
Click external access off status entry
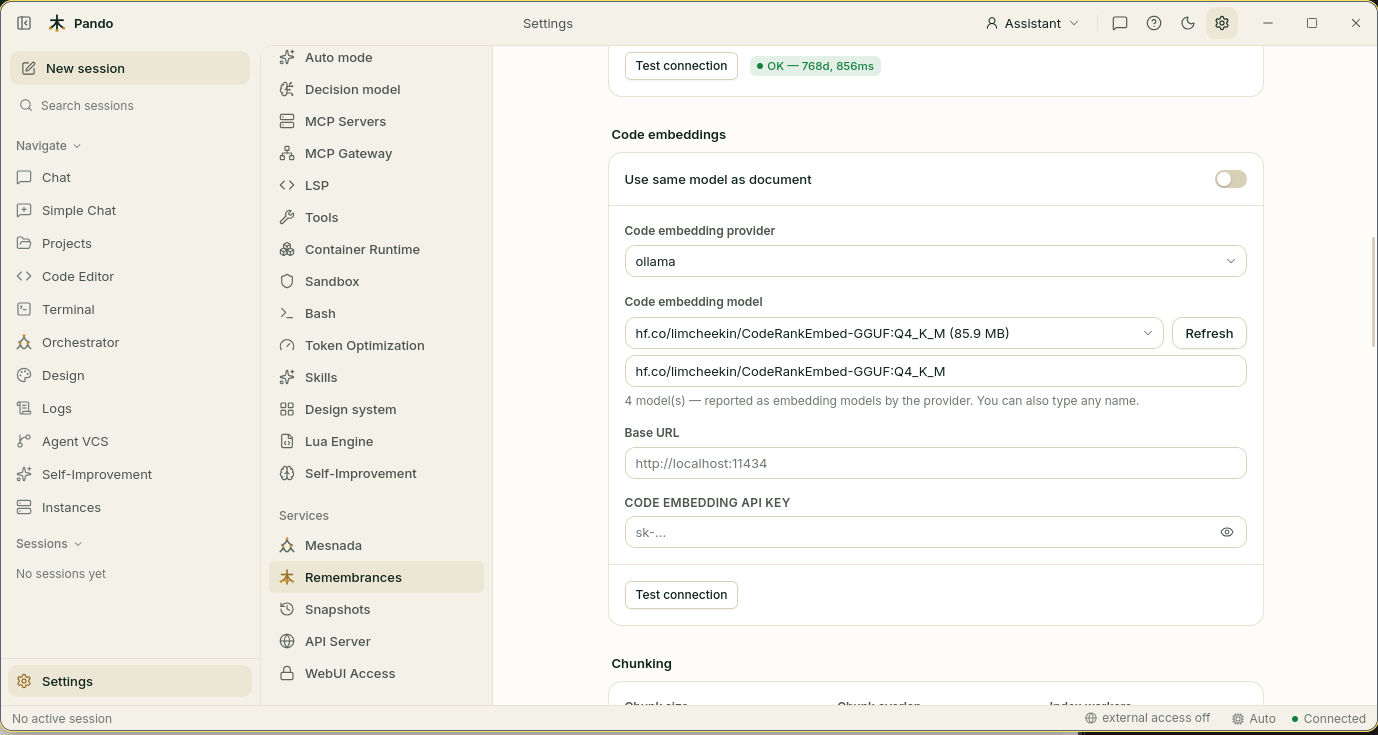pos(1147,718)
